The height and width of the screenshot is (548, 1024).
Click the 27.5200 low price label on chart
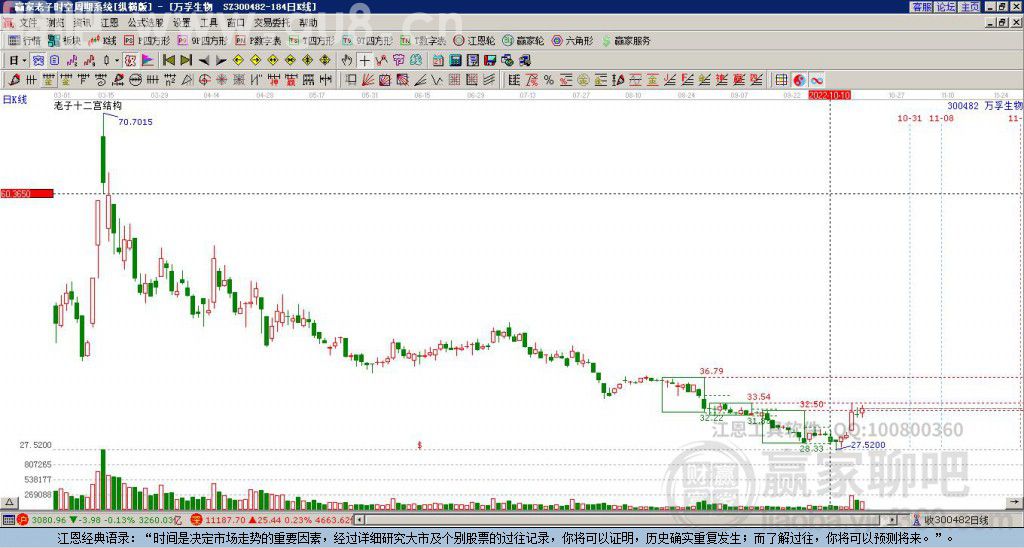869,445
